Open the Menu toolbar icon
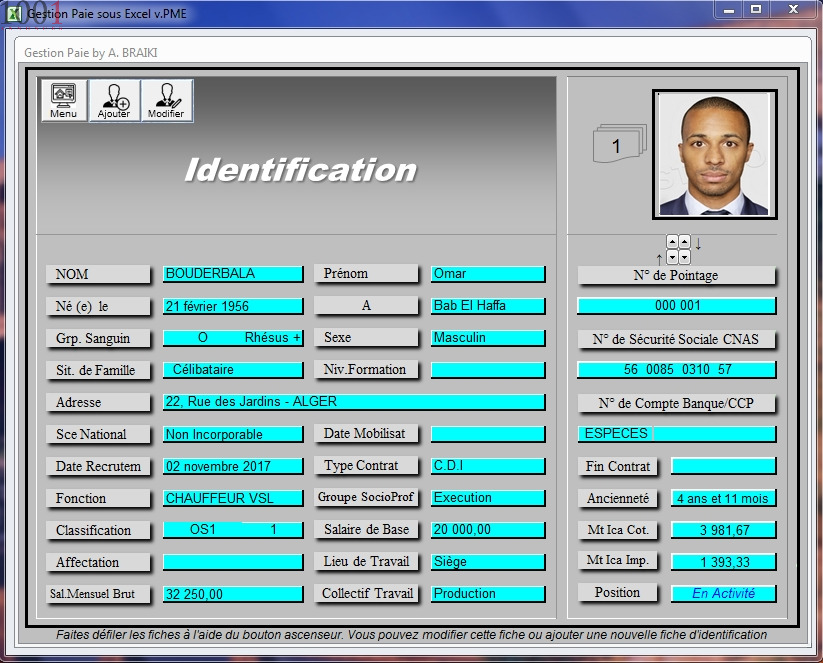The width and height of the screenshot is (823, 663). [x=64, y=100]
